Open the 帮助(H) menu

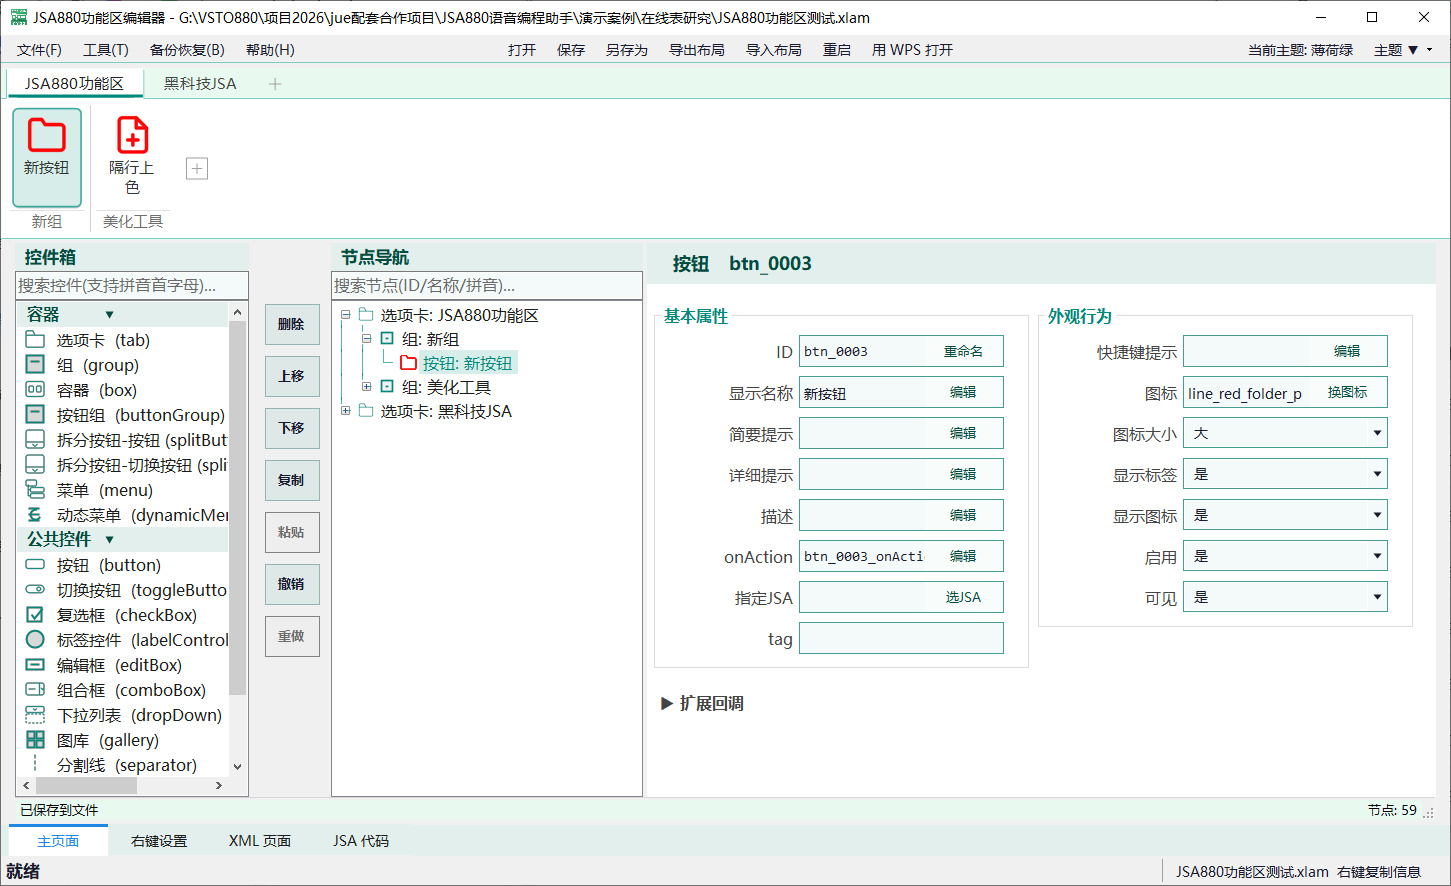tap(270, 50)
